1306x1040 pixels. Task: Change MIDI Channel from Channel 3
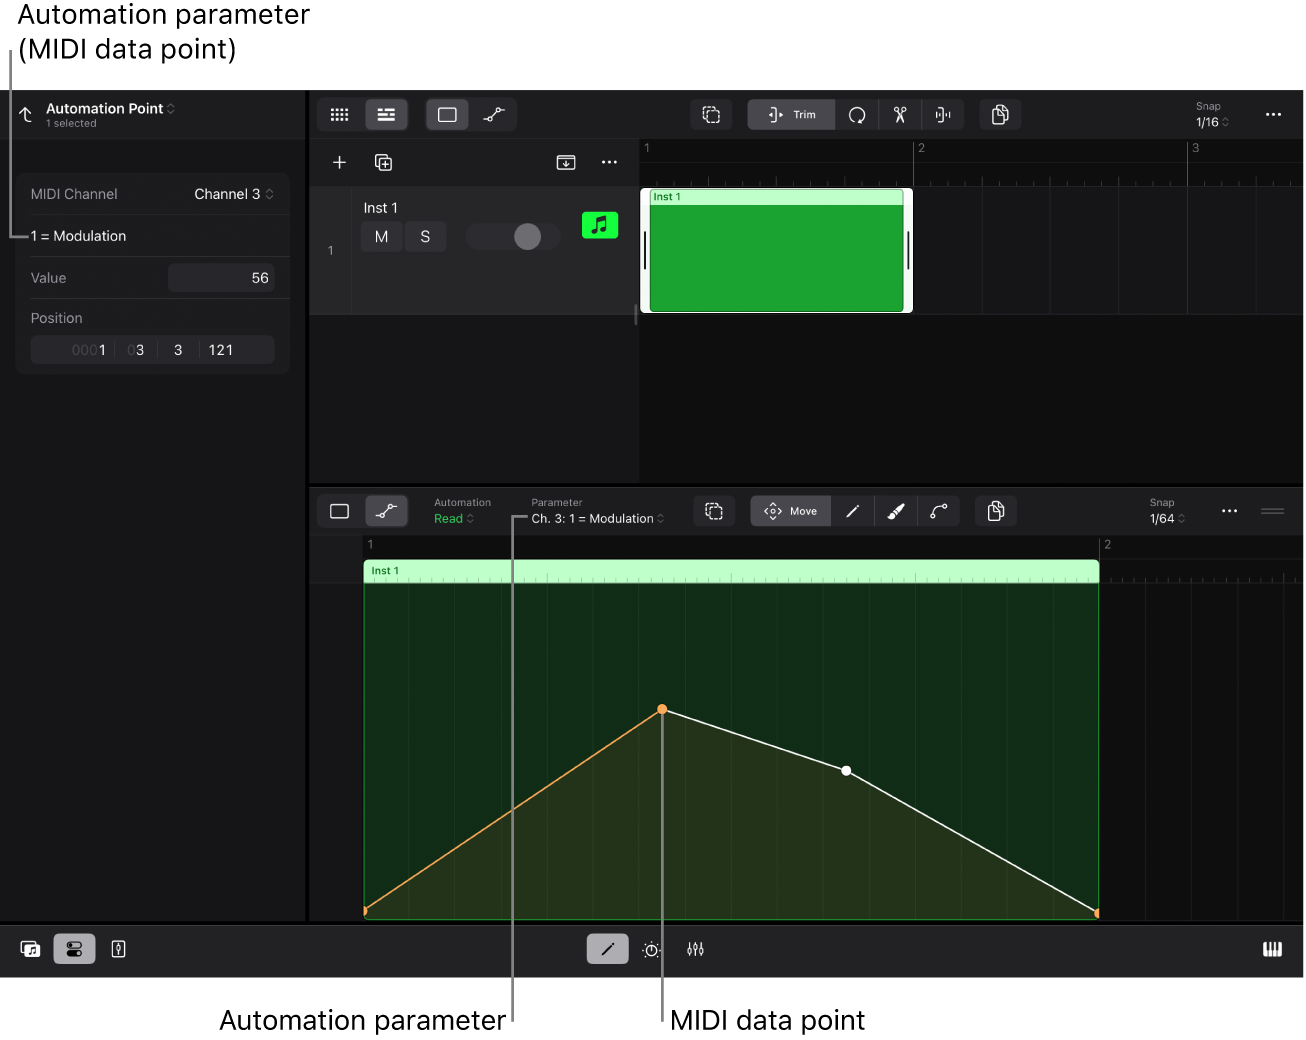(233, 193)
